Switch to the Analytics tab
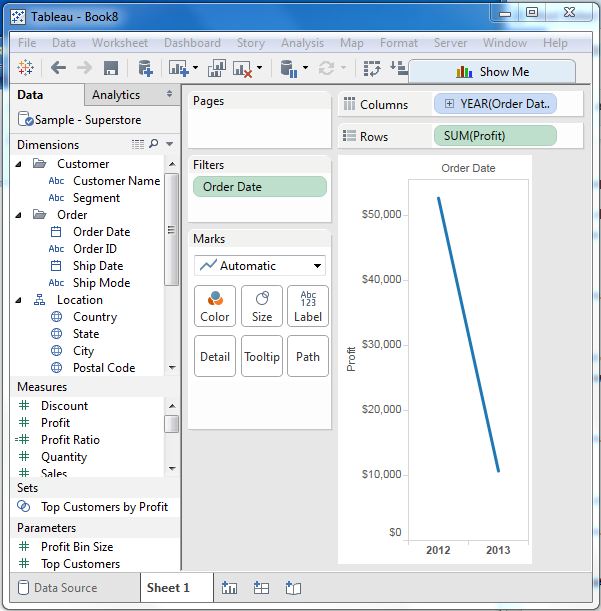601x611 pixels. click(116, 95)
